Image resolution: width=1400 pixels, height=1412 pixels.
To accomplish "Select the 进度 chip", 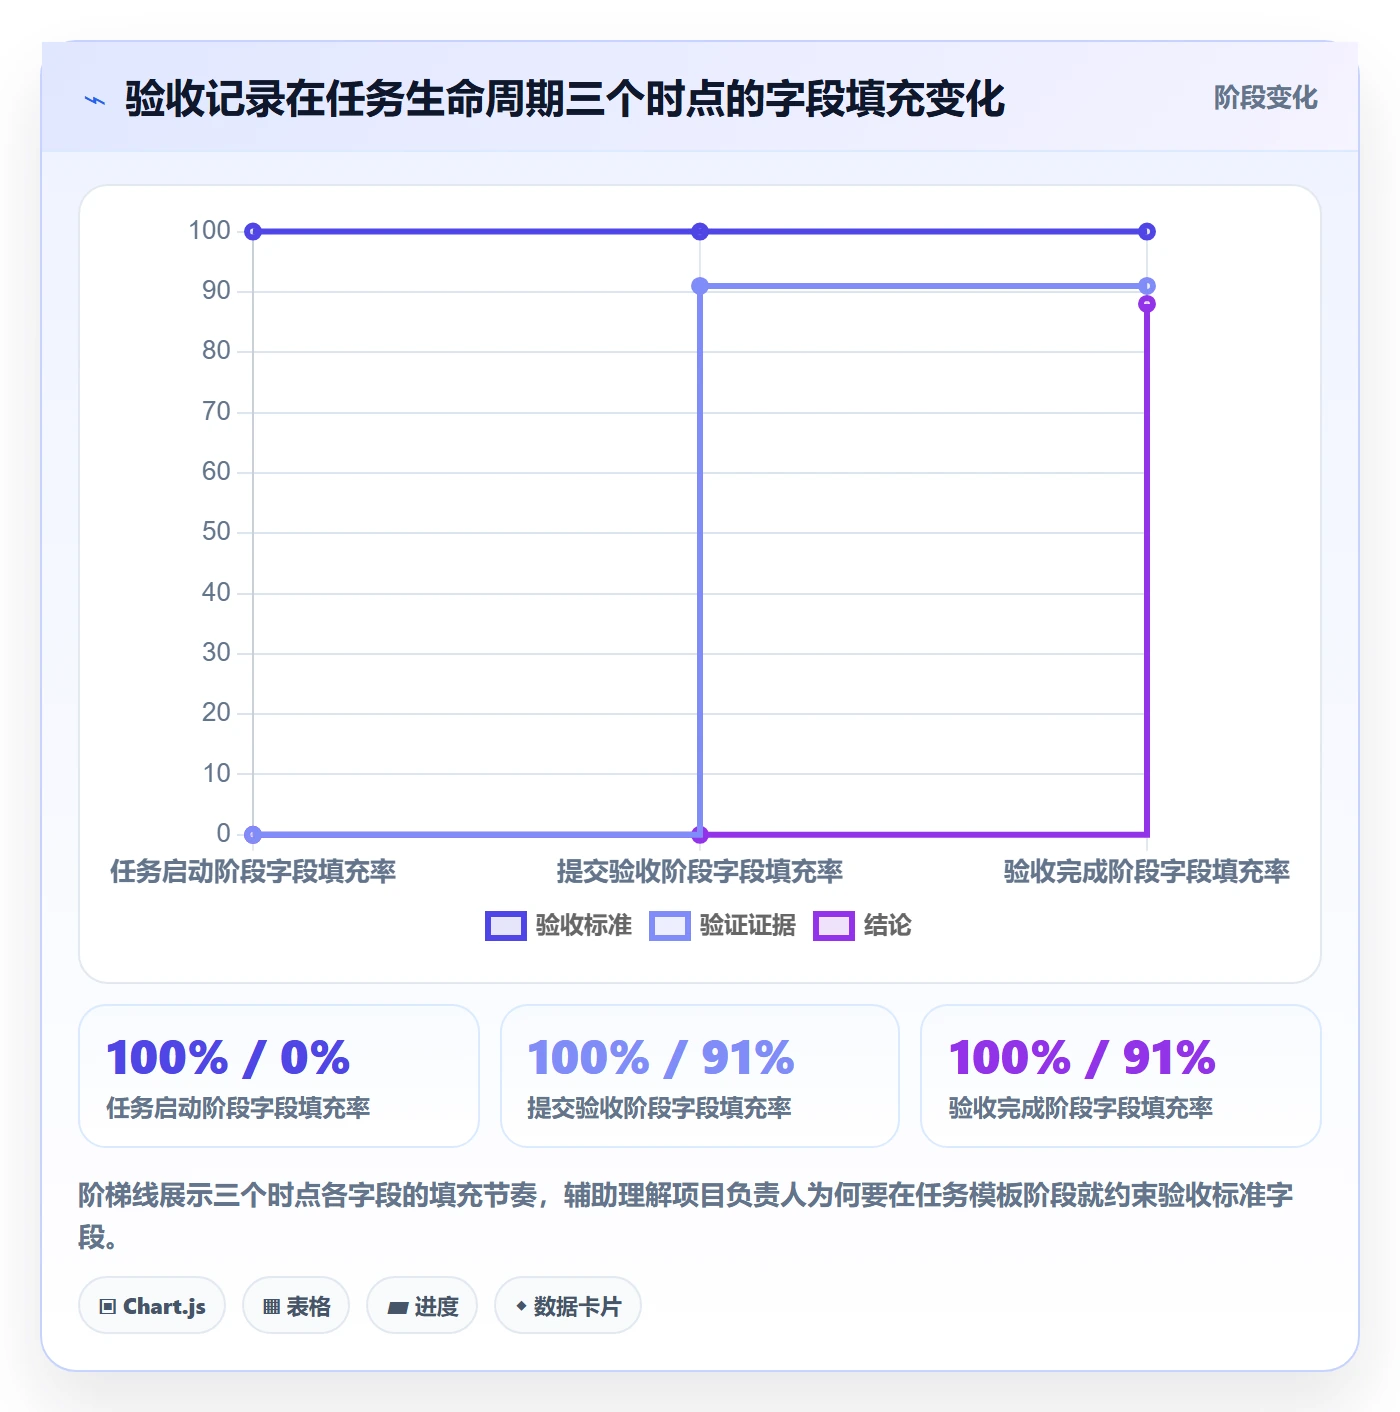I will 422,1306.
